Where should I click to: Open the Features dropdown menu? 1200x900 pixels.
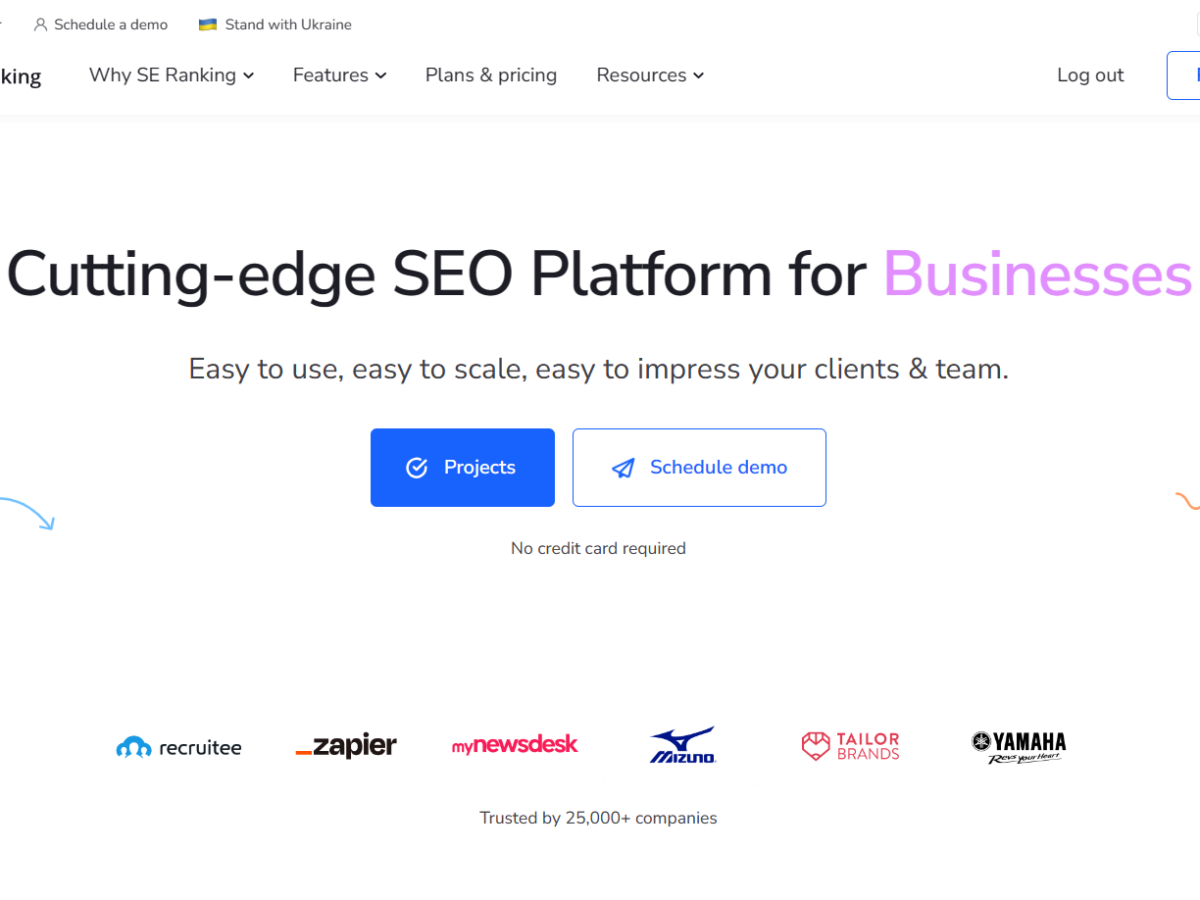point(339,75)
